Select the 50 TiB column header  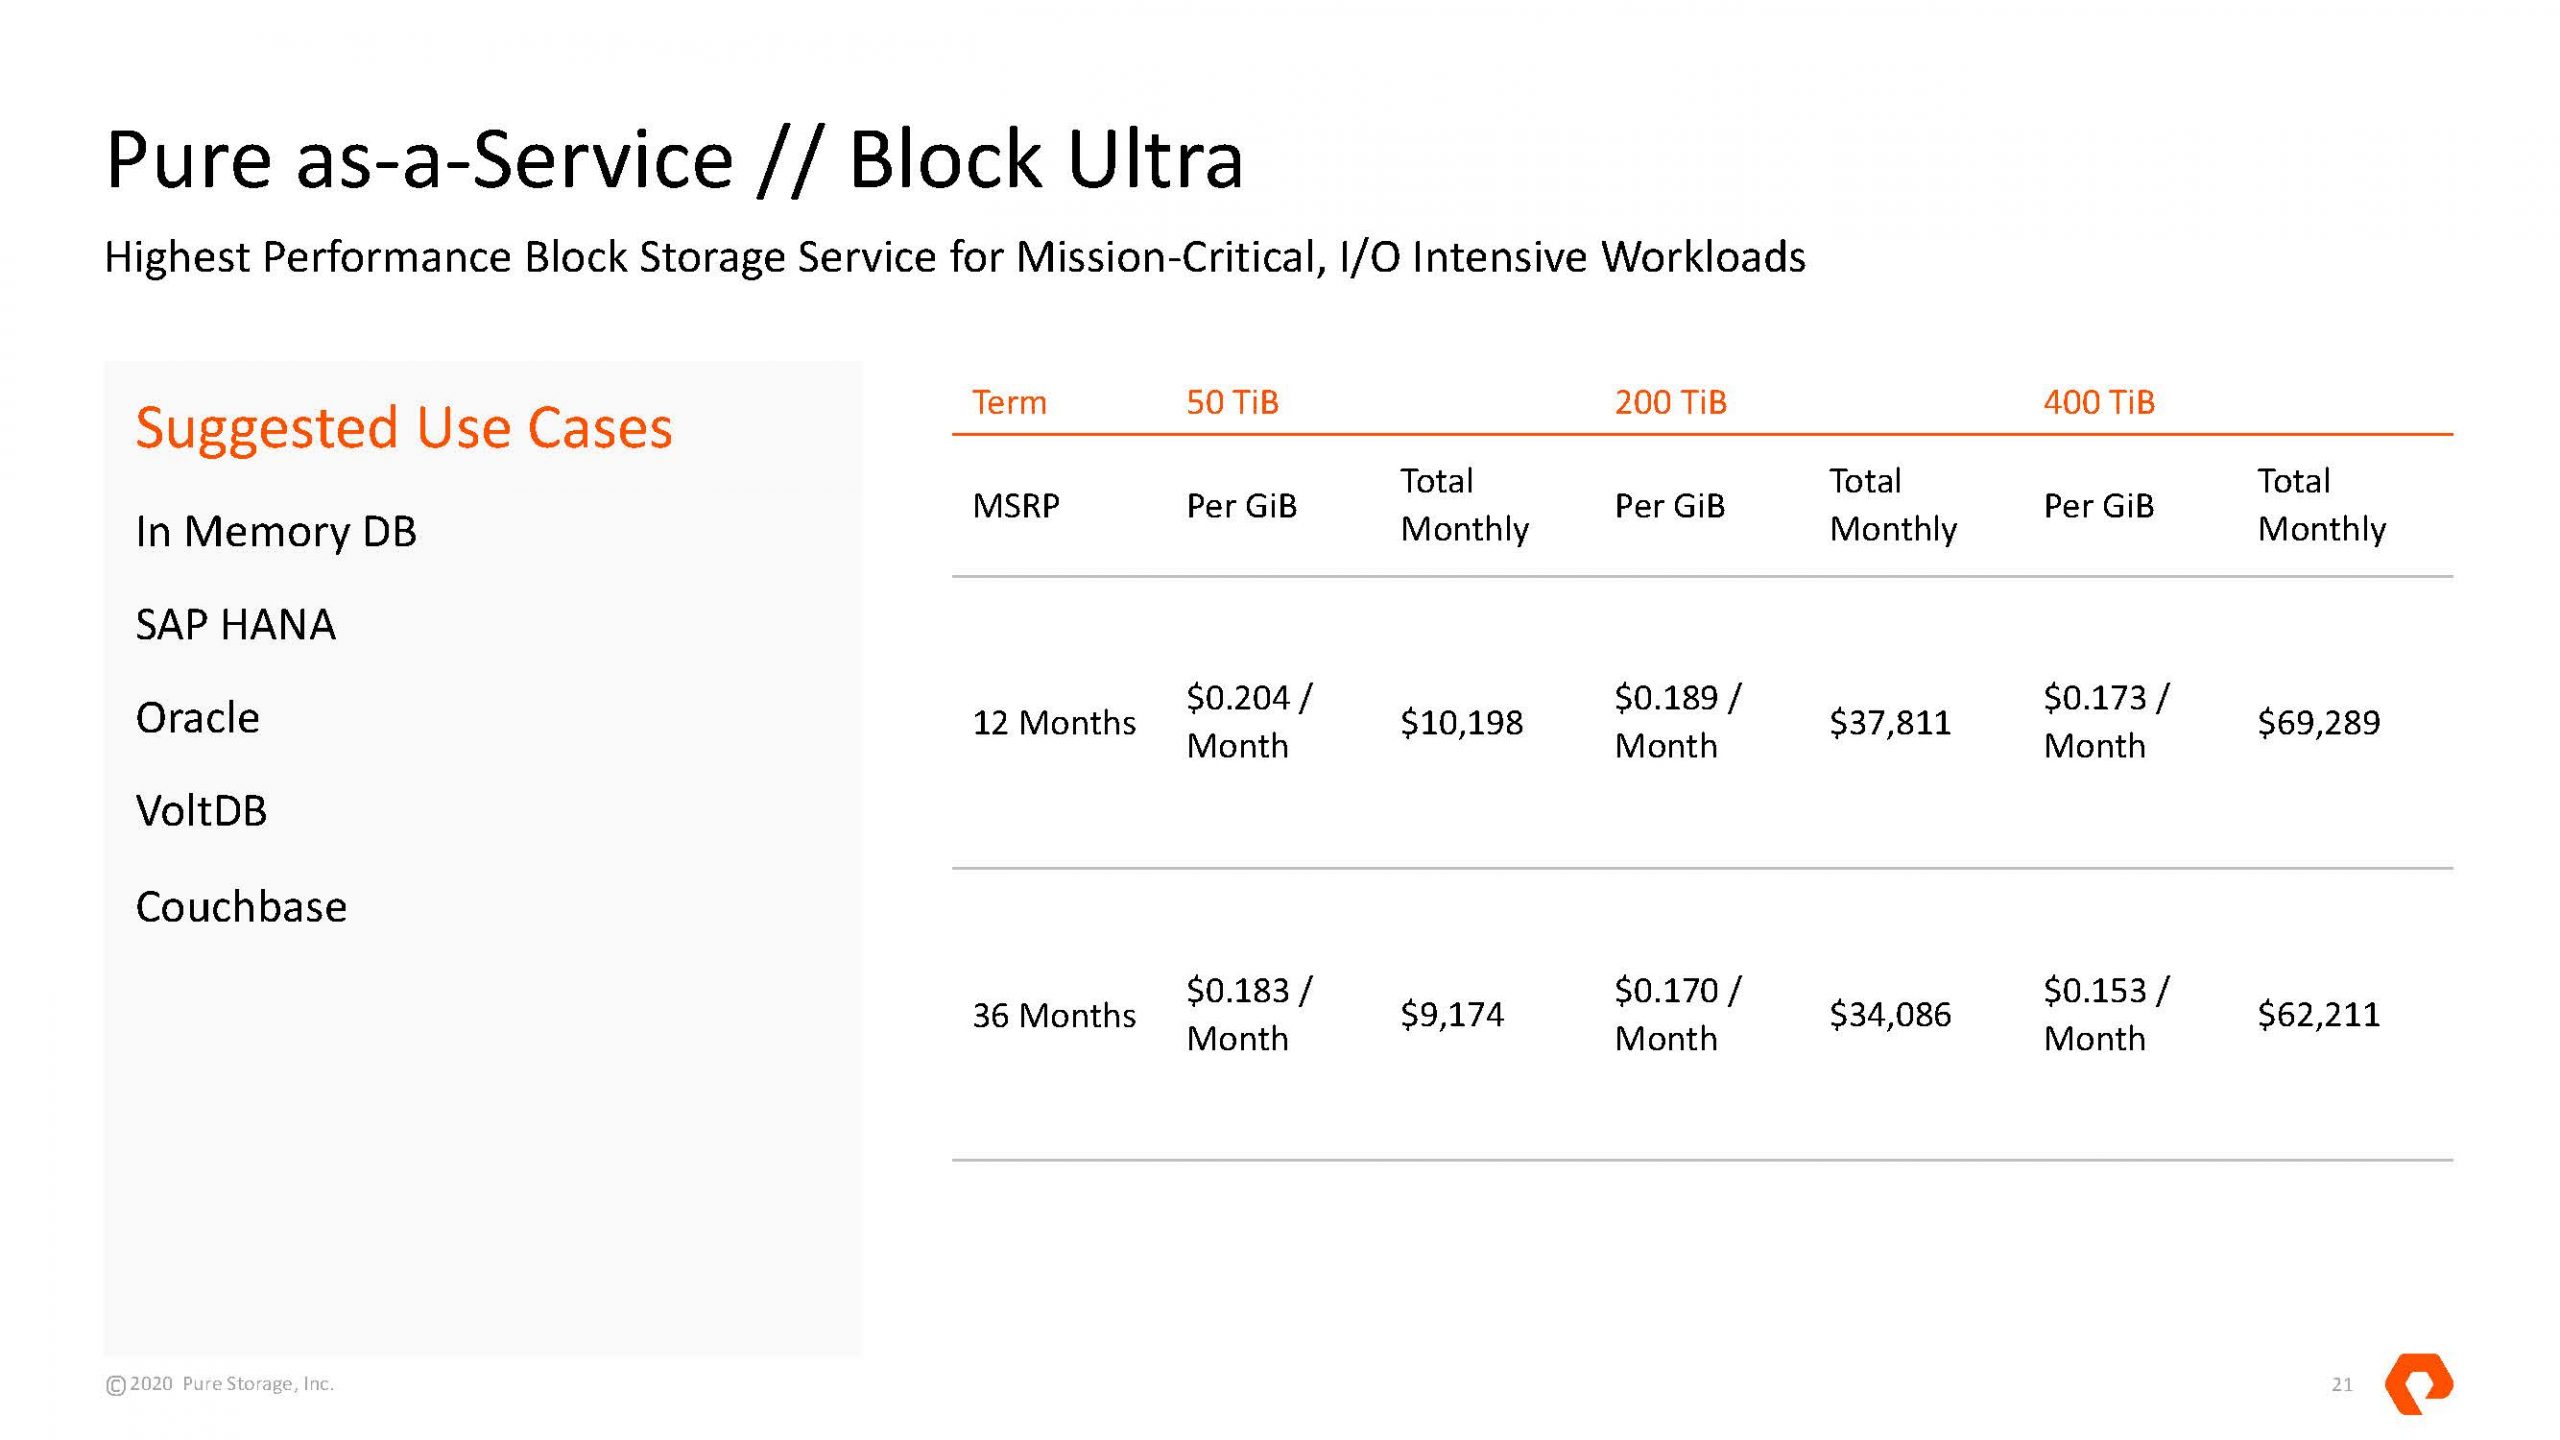[x=1232, y=402]
